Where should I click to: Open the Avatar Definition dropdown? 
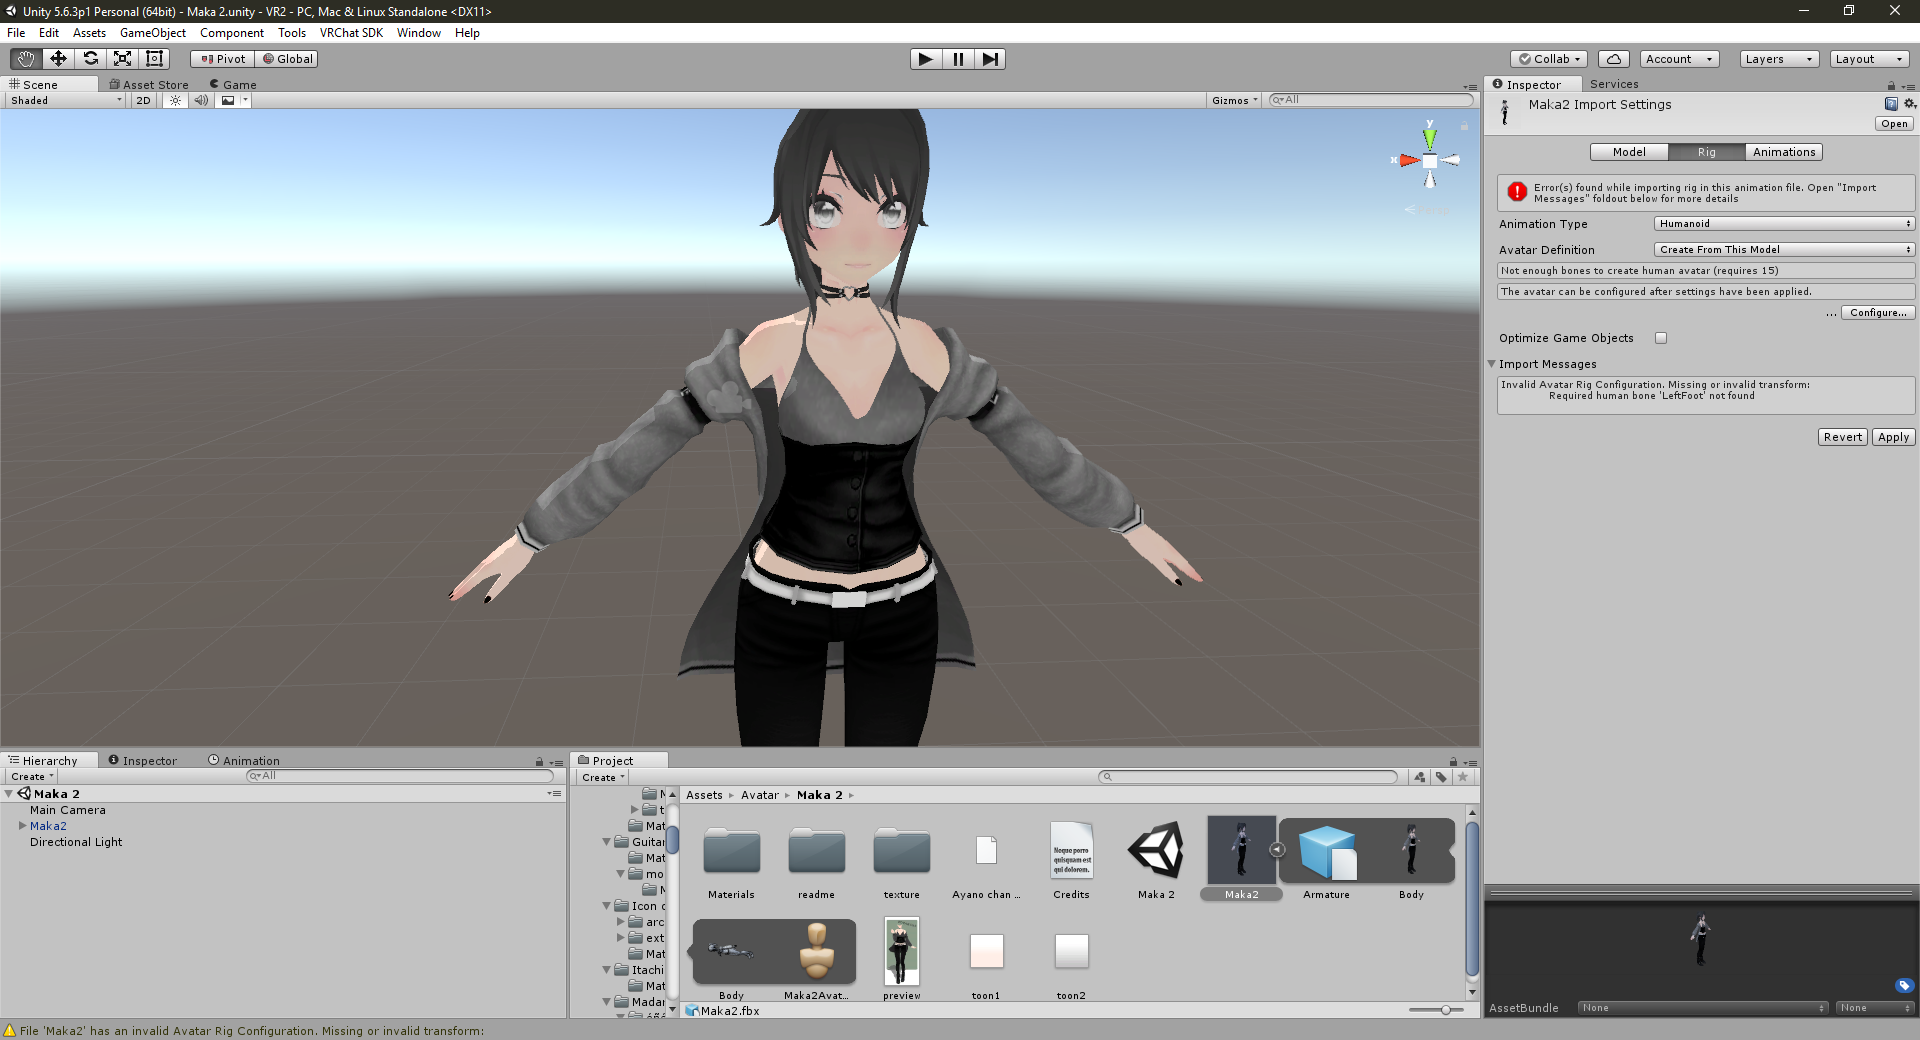(1784, 250)
